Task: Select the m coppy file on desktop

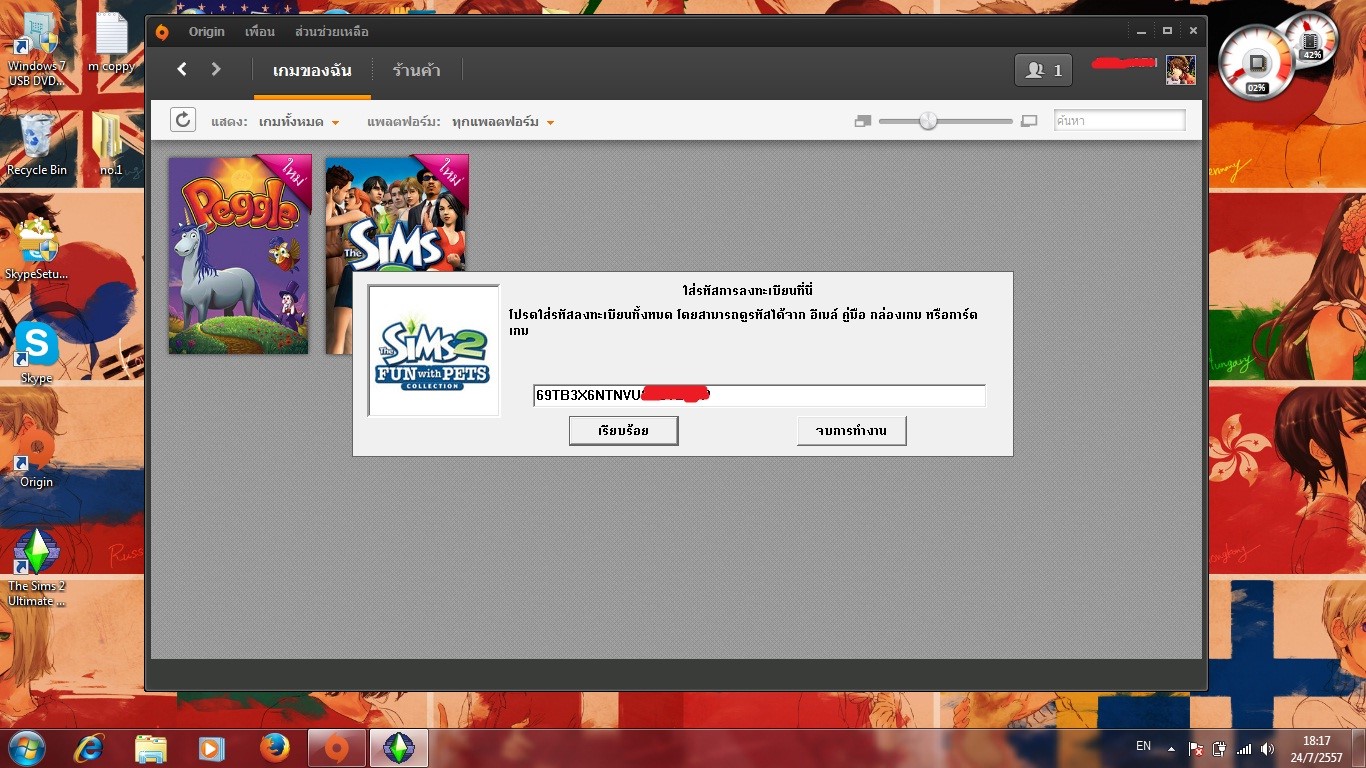Action: tap(111, 44)
